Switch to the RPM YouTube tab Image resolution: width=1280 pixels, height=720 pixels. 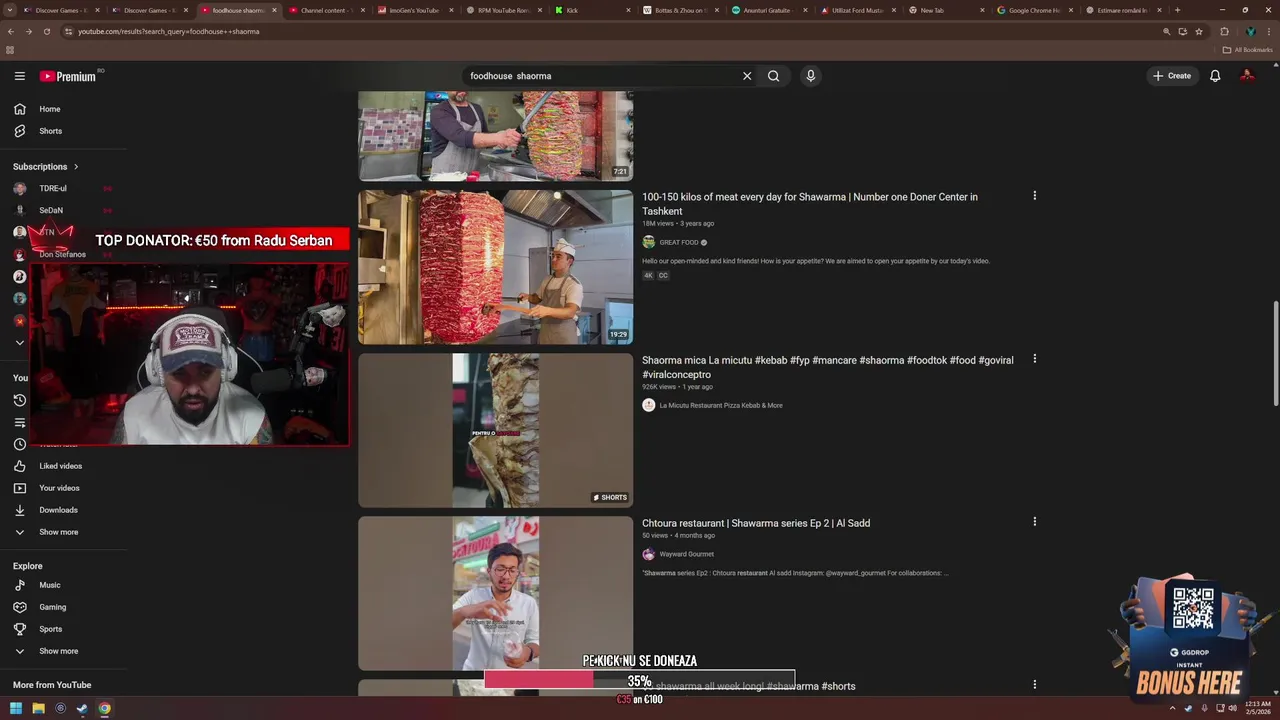[503, 10]
